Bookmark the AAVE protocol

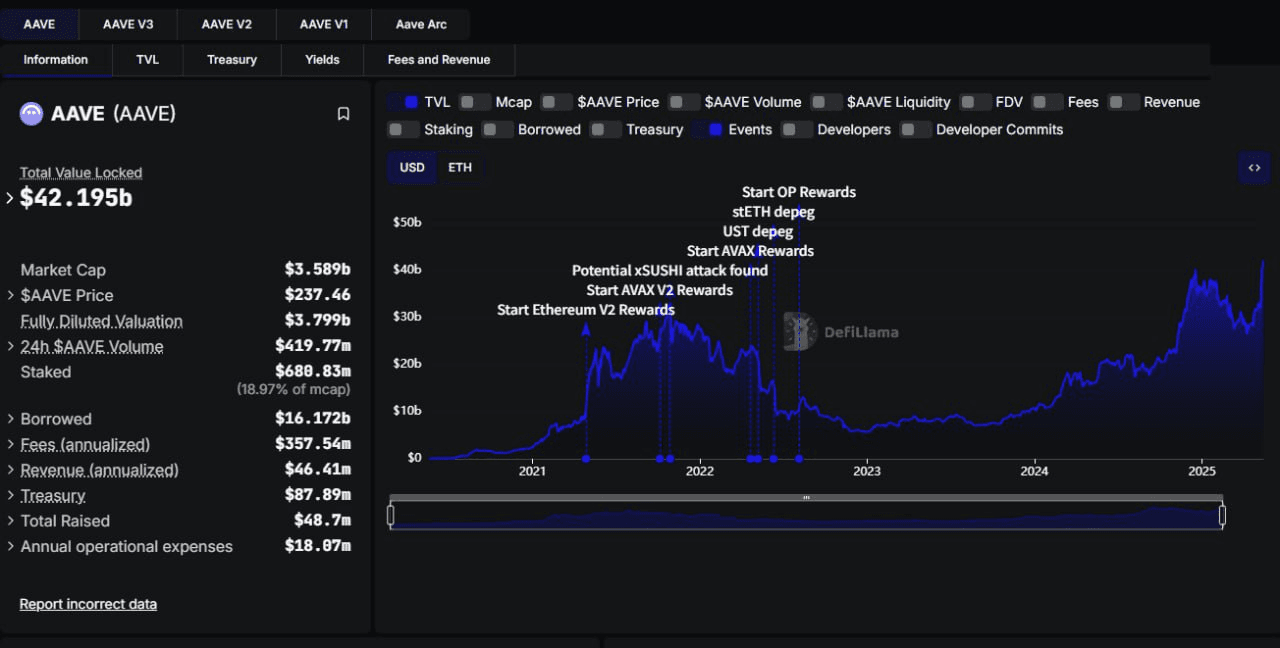343,114
